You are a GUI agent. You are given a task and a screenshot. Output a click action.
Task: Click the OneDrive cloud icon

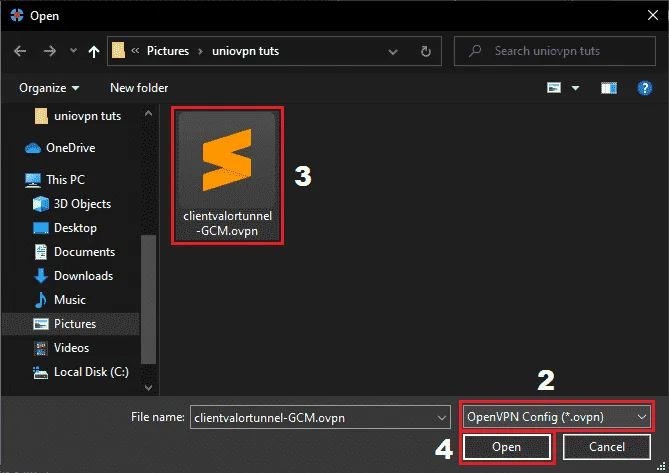coord(33,148)
